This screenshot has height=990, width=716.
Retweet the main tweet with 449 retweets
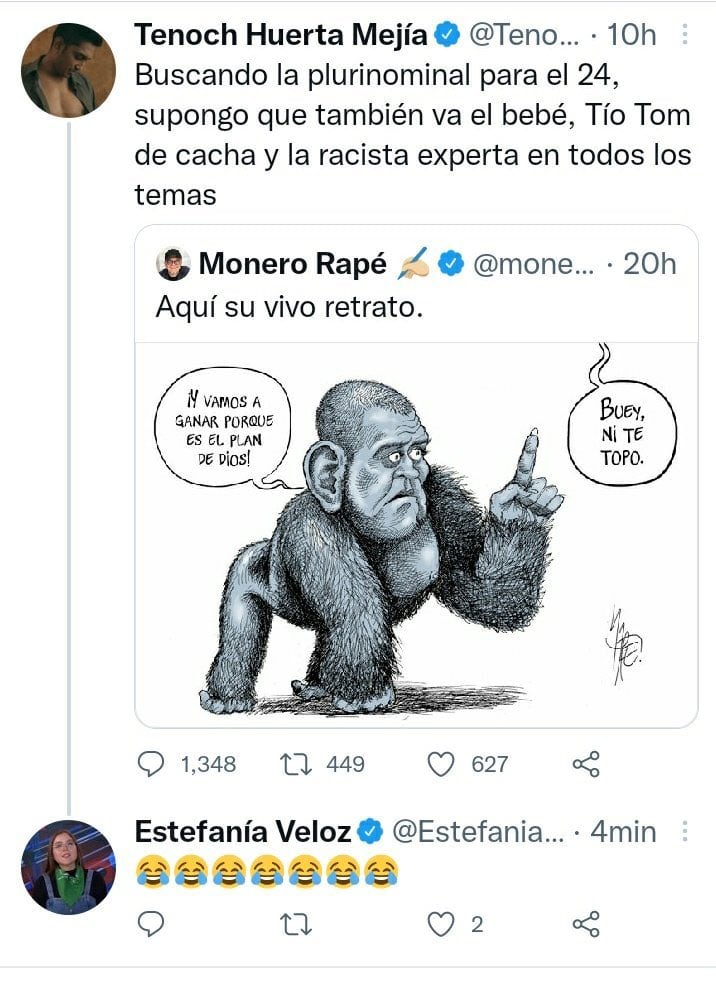click(x=295, y=765)
